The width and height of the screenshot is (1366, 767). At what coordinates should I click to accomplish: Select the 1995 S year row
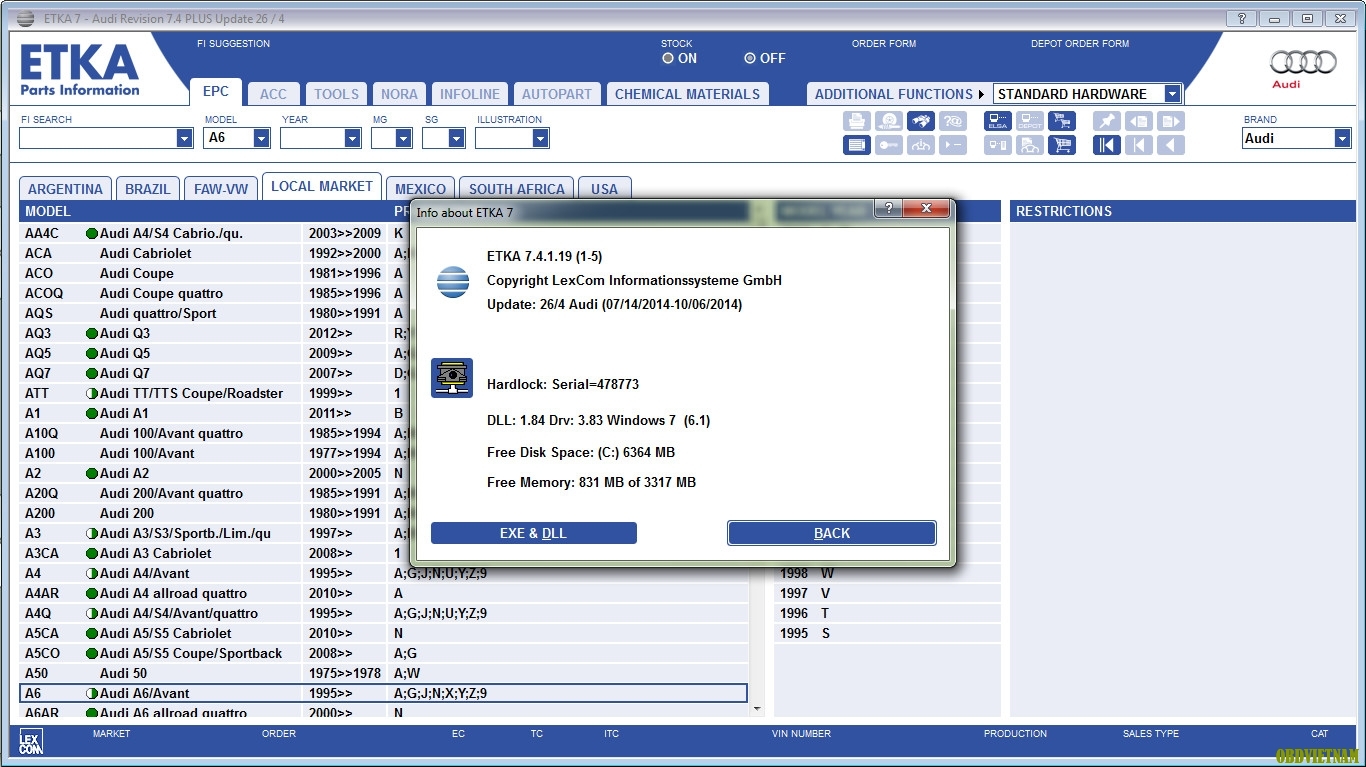(x=888, y=633)
